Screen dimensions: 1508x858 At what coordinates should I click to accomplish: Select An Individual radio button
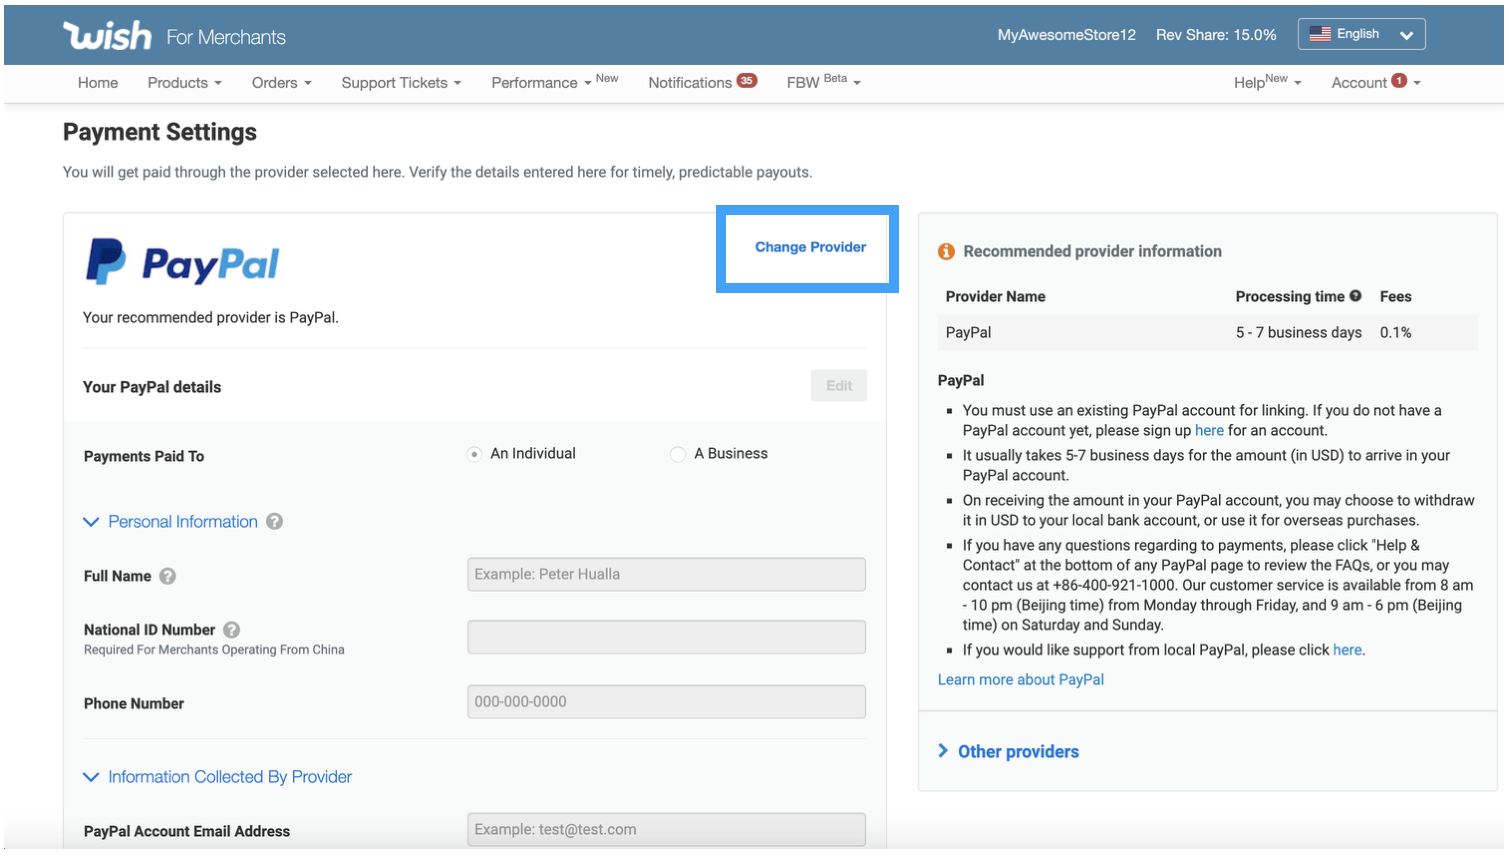(x=474, y=455)
